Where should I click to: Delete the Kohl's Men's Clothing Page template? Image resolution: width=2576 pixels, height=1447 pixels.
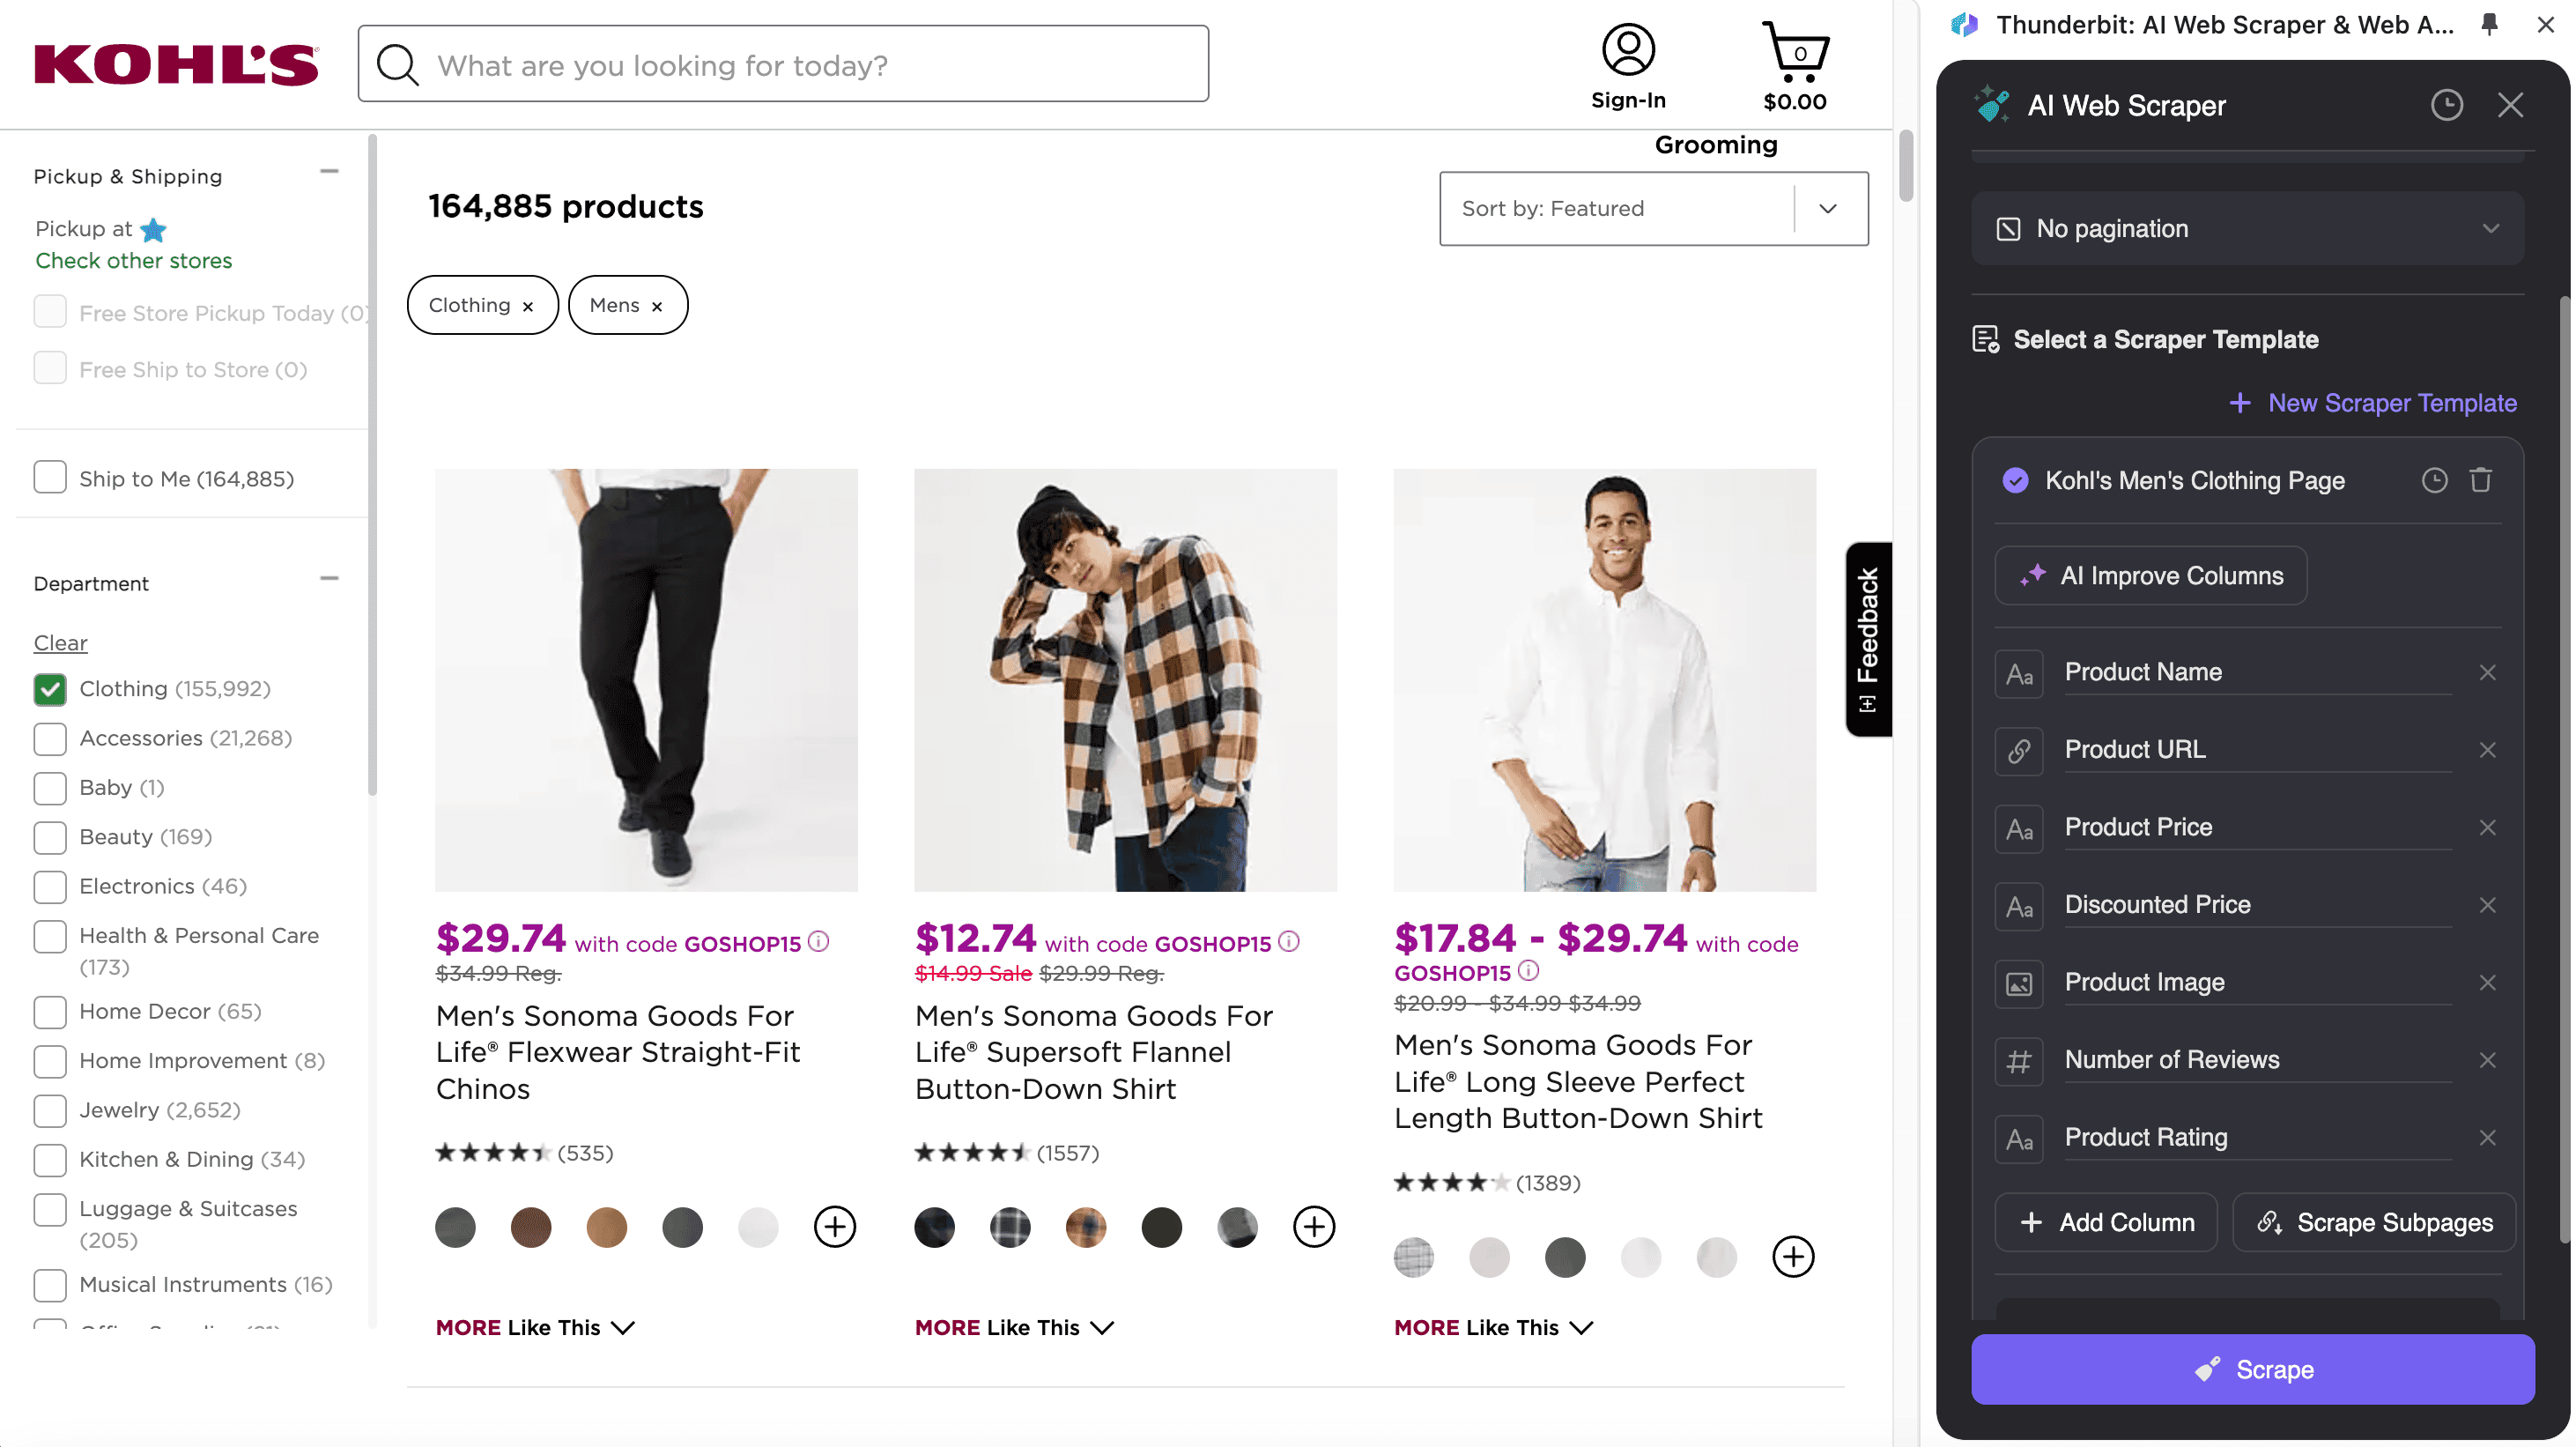pos(2481,481)
